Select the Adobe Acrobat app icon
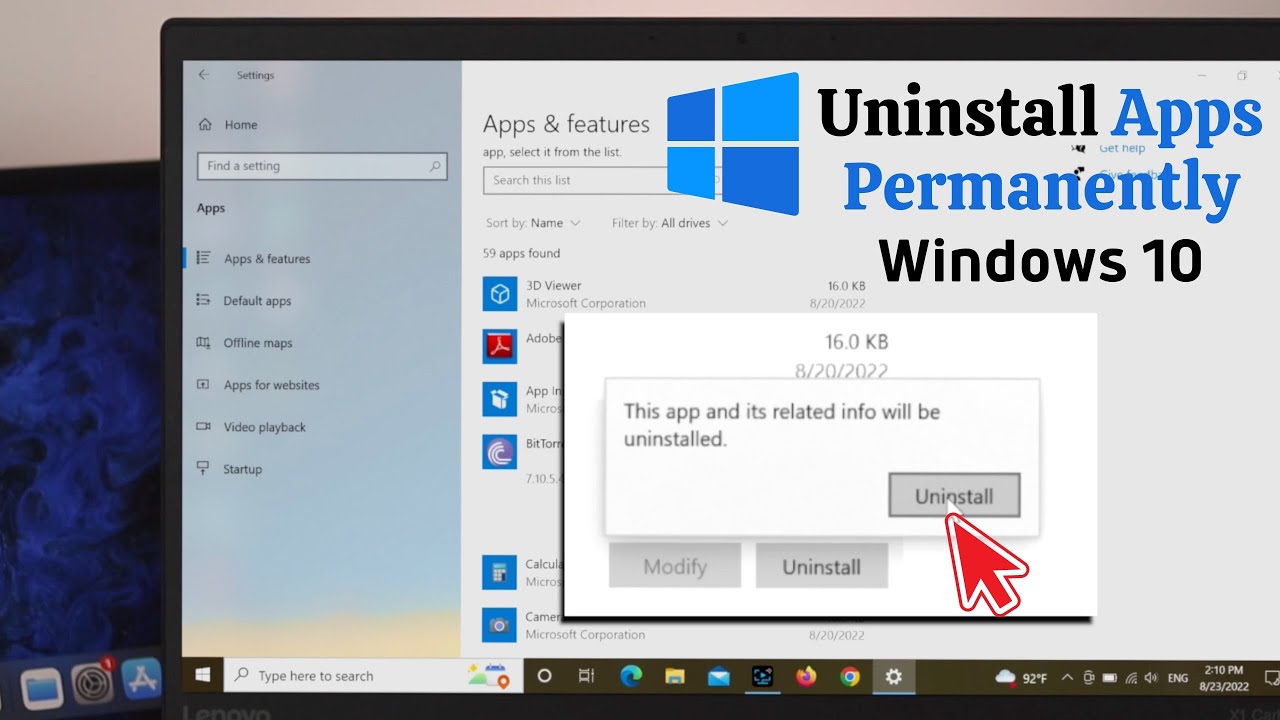 tap(499, 346)
